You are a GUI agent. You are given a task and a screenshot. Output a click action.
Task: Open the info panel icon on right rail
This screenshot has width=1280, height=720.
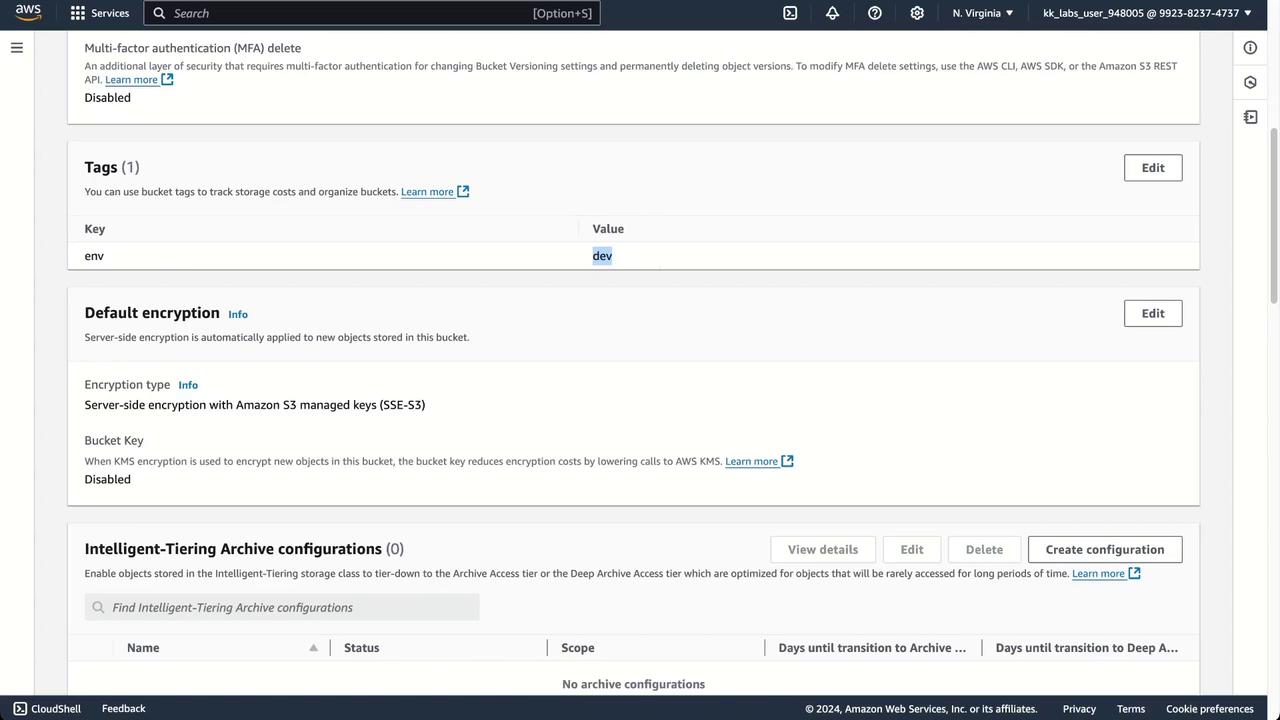[x=1250, y=48]
